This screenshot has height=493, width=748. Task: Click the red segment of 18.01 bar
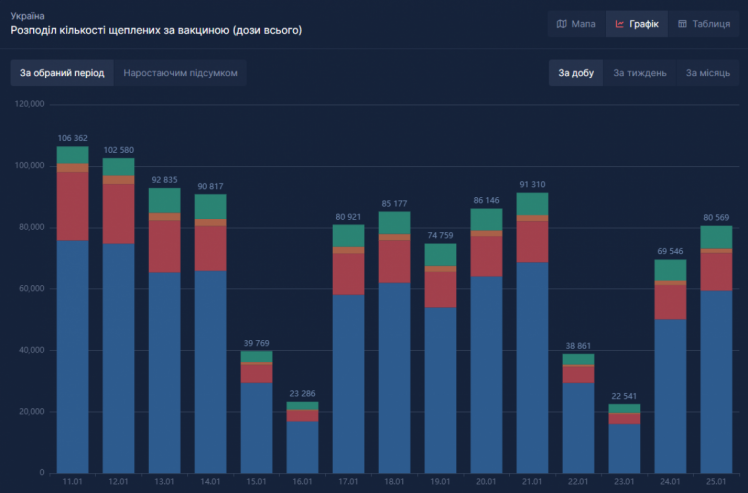point(394,261)
